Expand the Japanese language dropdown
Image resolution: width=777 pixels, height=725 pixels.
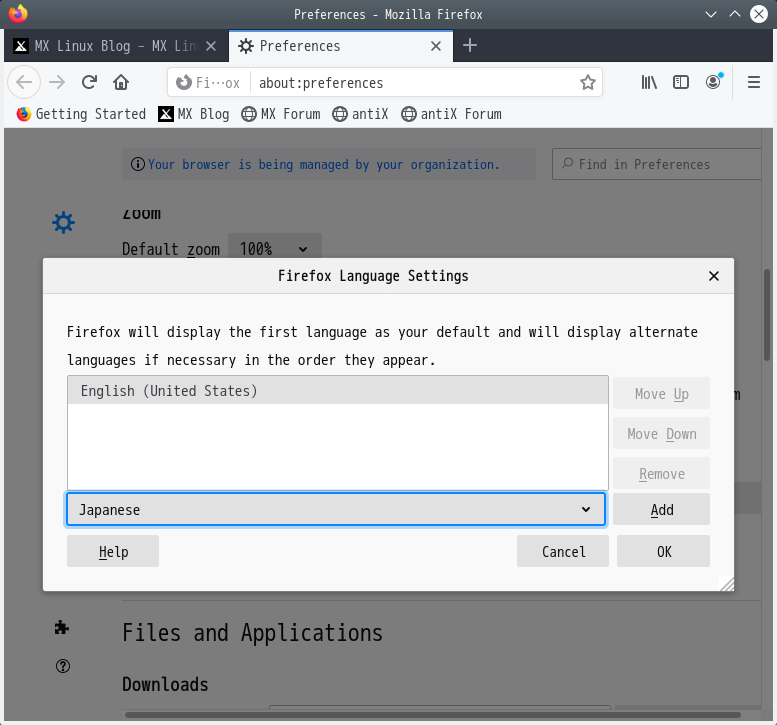[x=336, y=509]
